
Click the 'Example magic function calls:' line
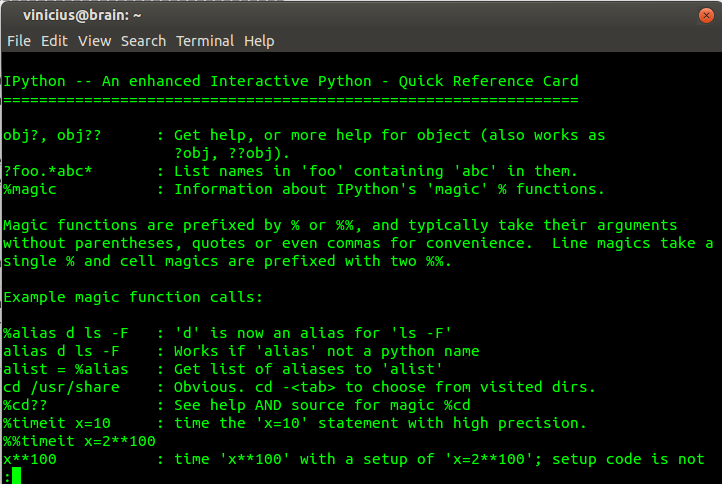tap(132, 297)
